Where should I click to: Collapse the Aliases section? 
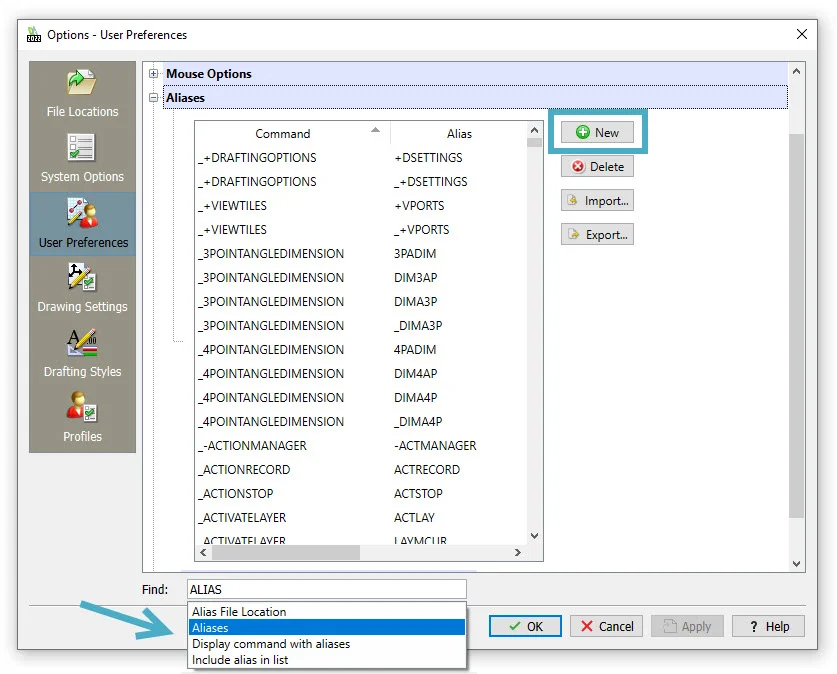(x=154, y=98)
